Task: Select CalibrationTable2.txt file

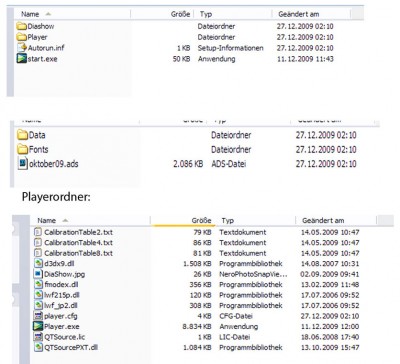Action: coord(78,232)
